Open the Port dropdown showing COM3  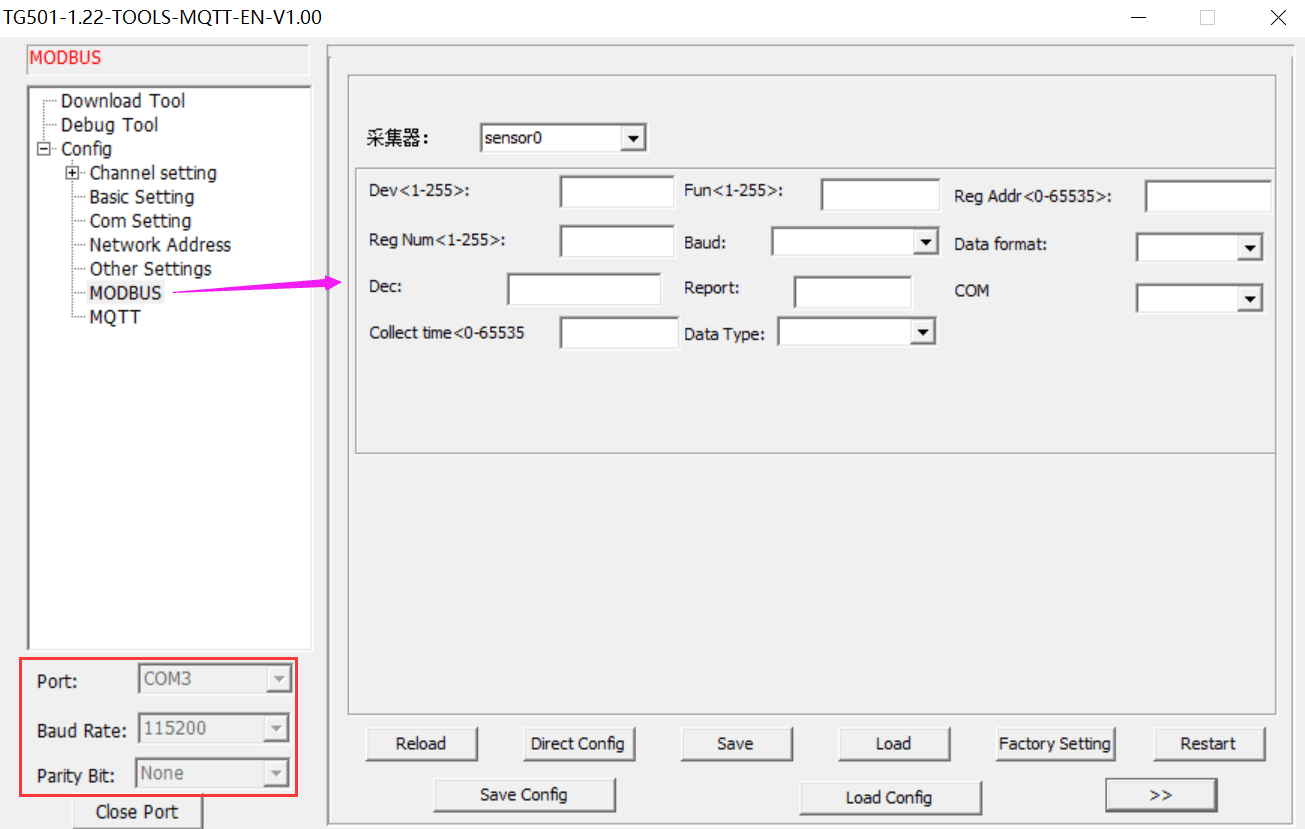279,678
